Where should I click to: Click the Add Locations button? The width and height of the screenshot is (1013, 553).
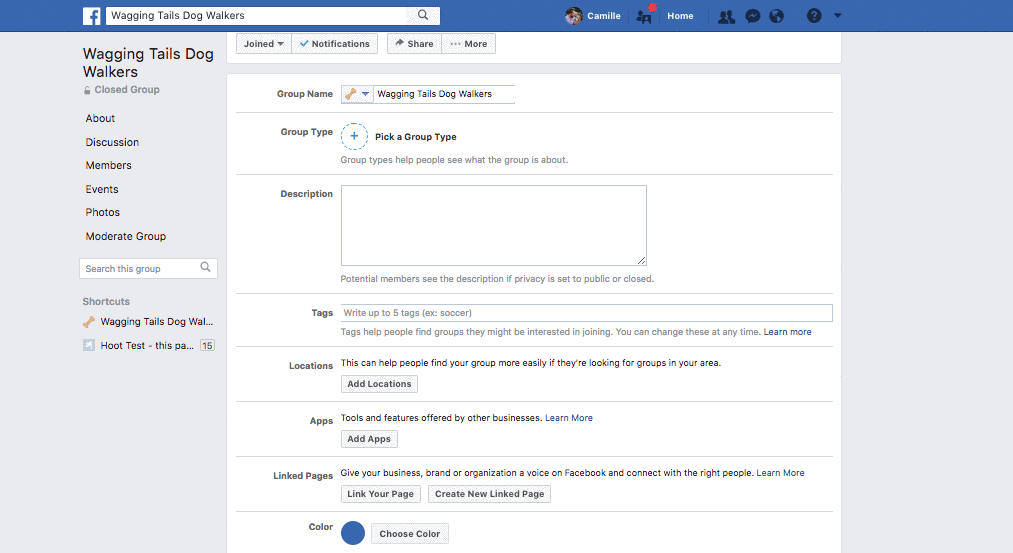click(x=379, y=384)
